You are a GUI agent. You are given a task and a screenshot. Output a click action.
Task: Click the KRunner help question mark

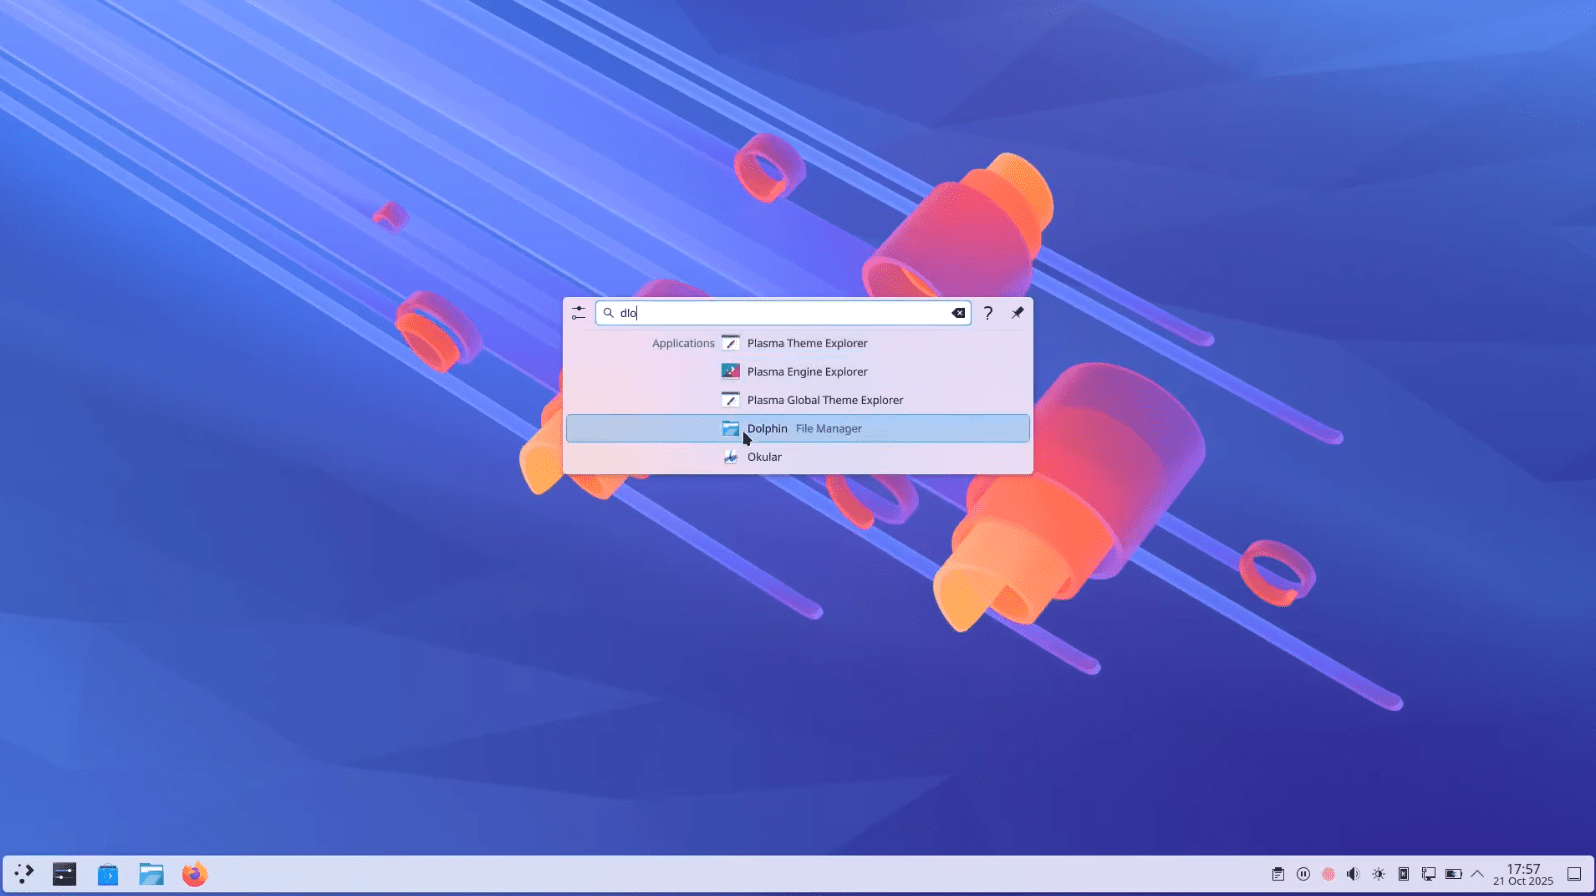coord(988,313)
